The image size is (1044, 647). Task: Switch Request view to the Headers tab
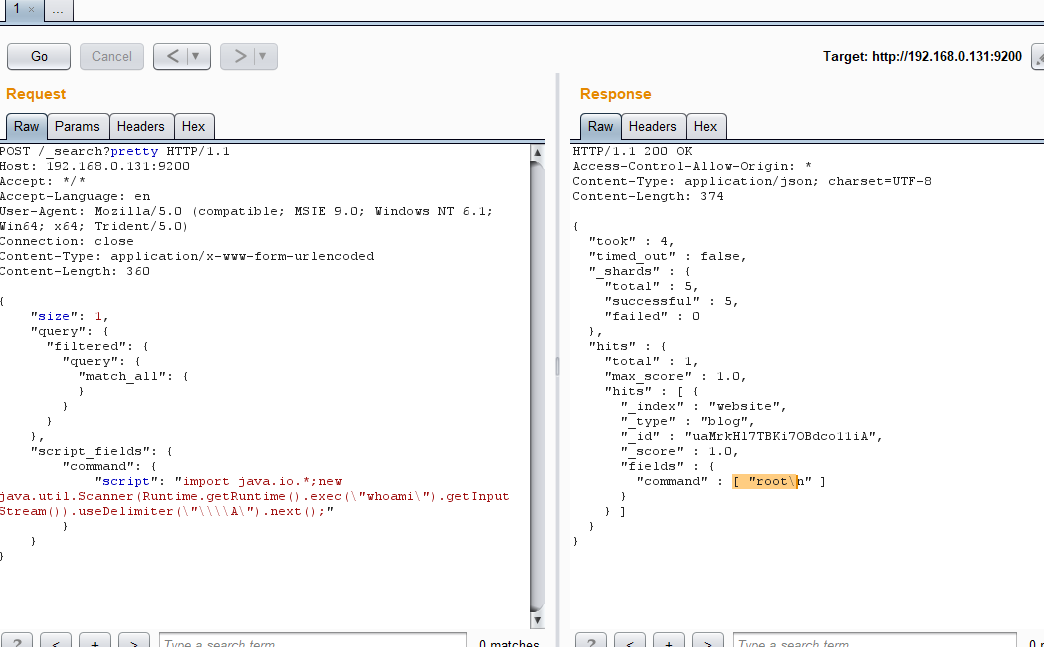pos(140,126)
